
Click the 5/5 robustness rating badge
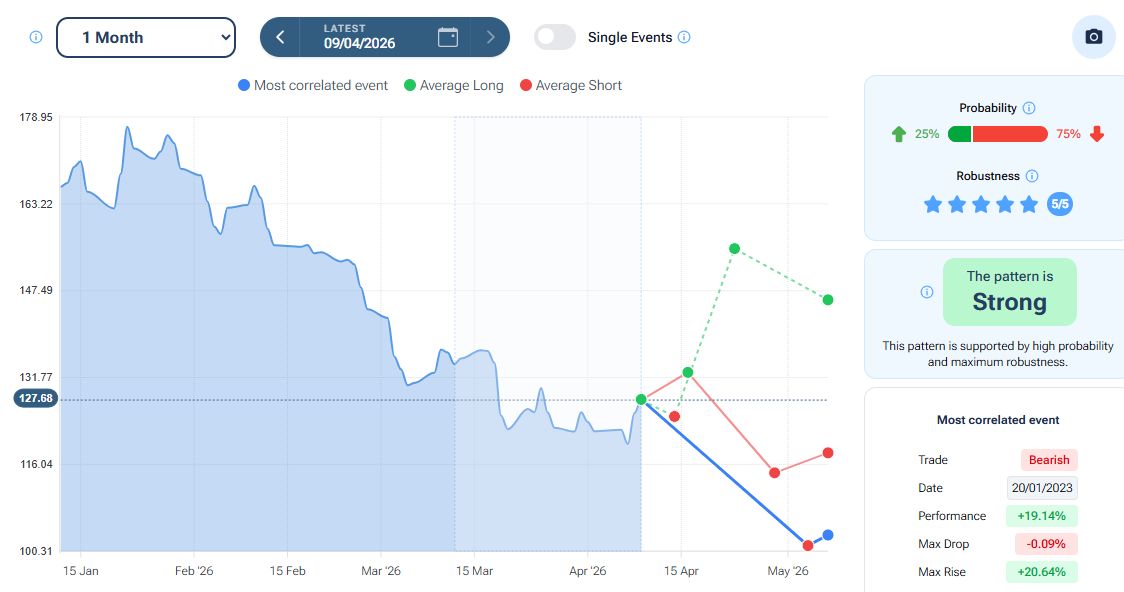1060,204
